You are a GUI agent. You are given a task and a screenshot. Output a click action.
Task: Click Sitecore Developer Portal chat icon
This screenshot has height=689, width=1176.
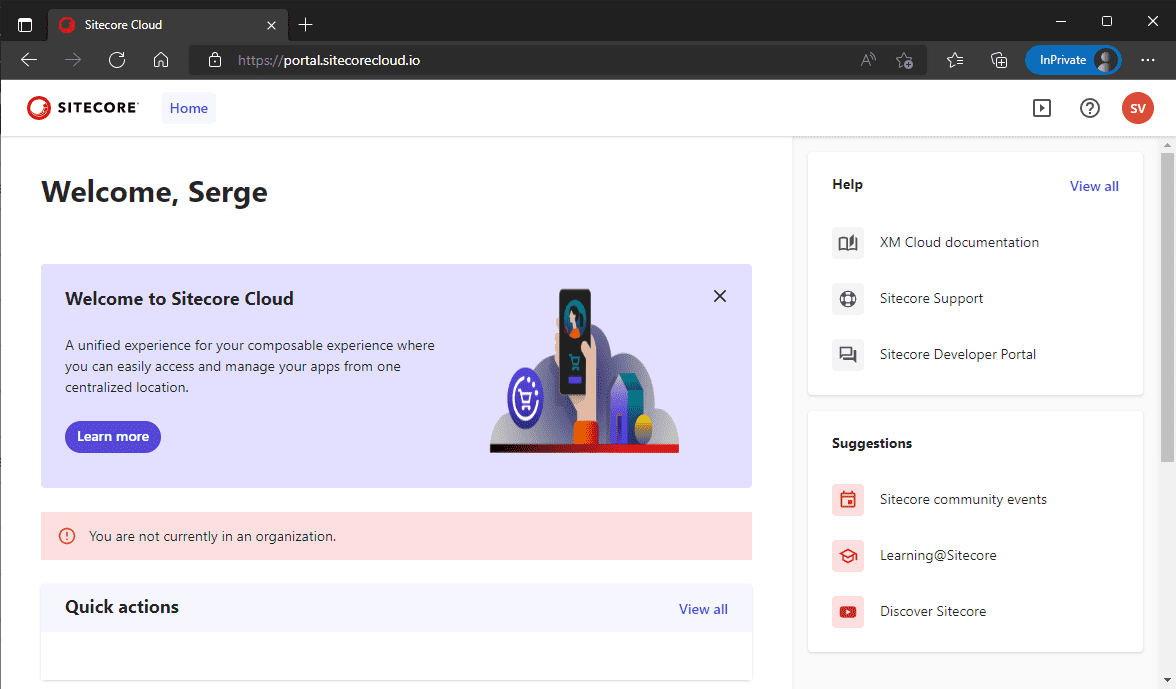(x=848, y=355)
